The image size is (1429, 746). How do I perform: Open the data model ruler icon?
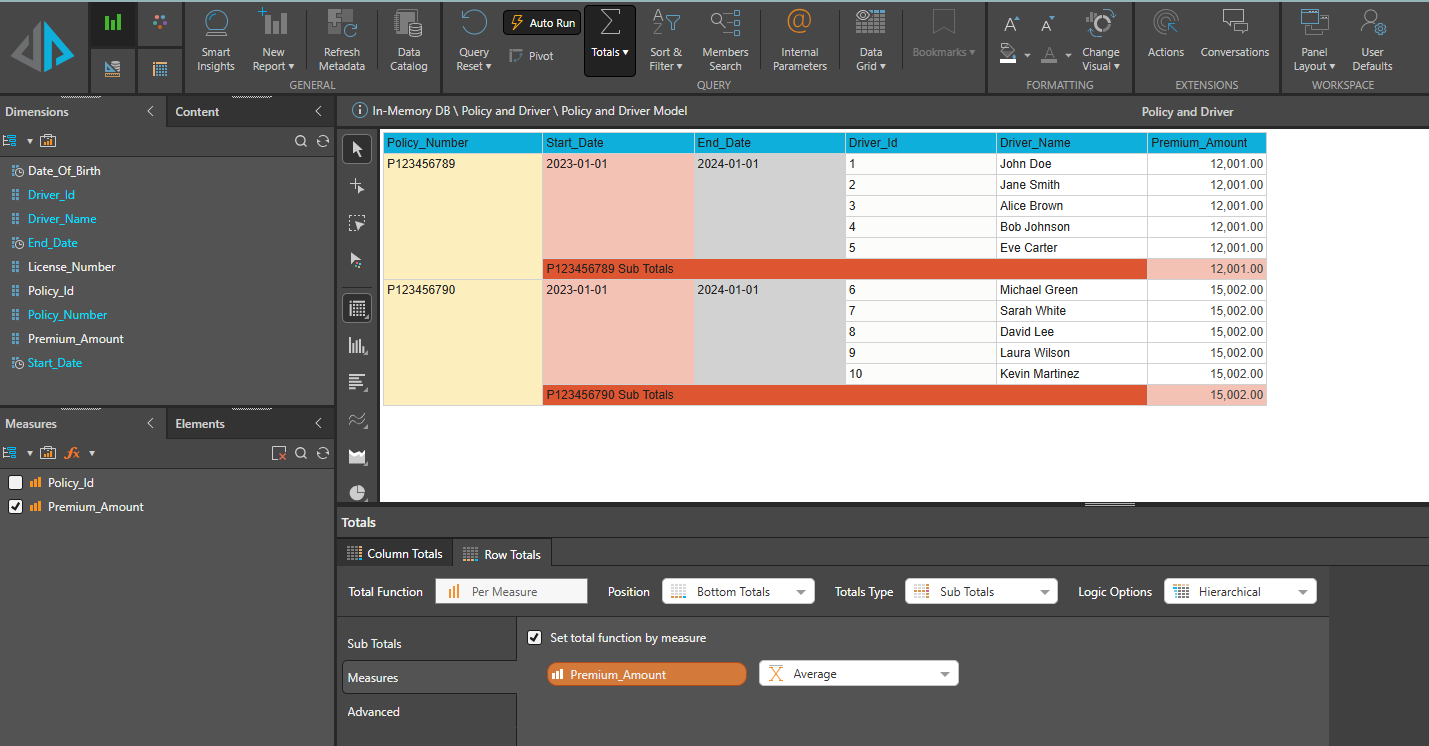click(x=113, y=69)
